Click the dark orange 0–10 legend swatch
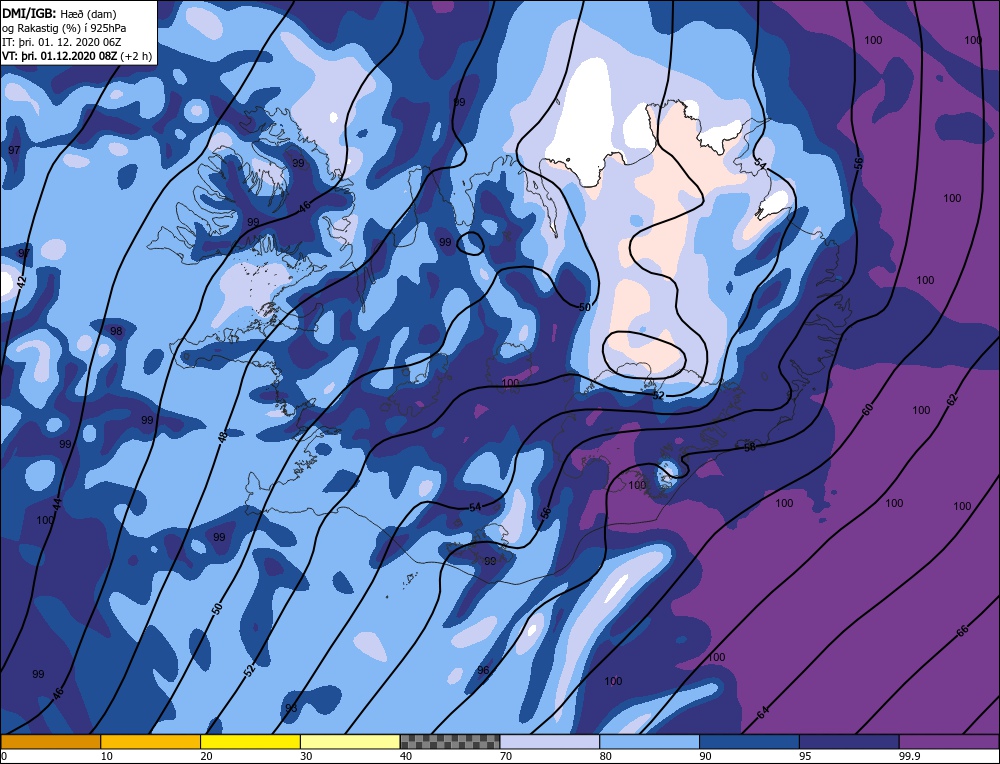1000x764 pixels. click(x=50, y=742)
